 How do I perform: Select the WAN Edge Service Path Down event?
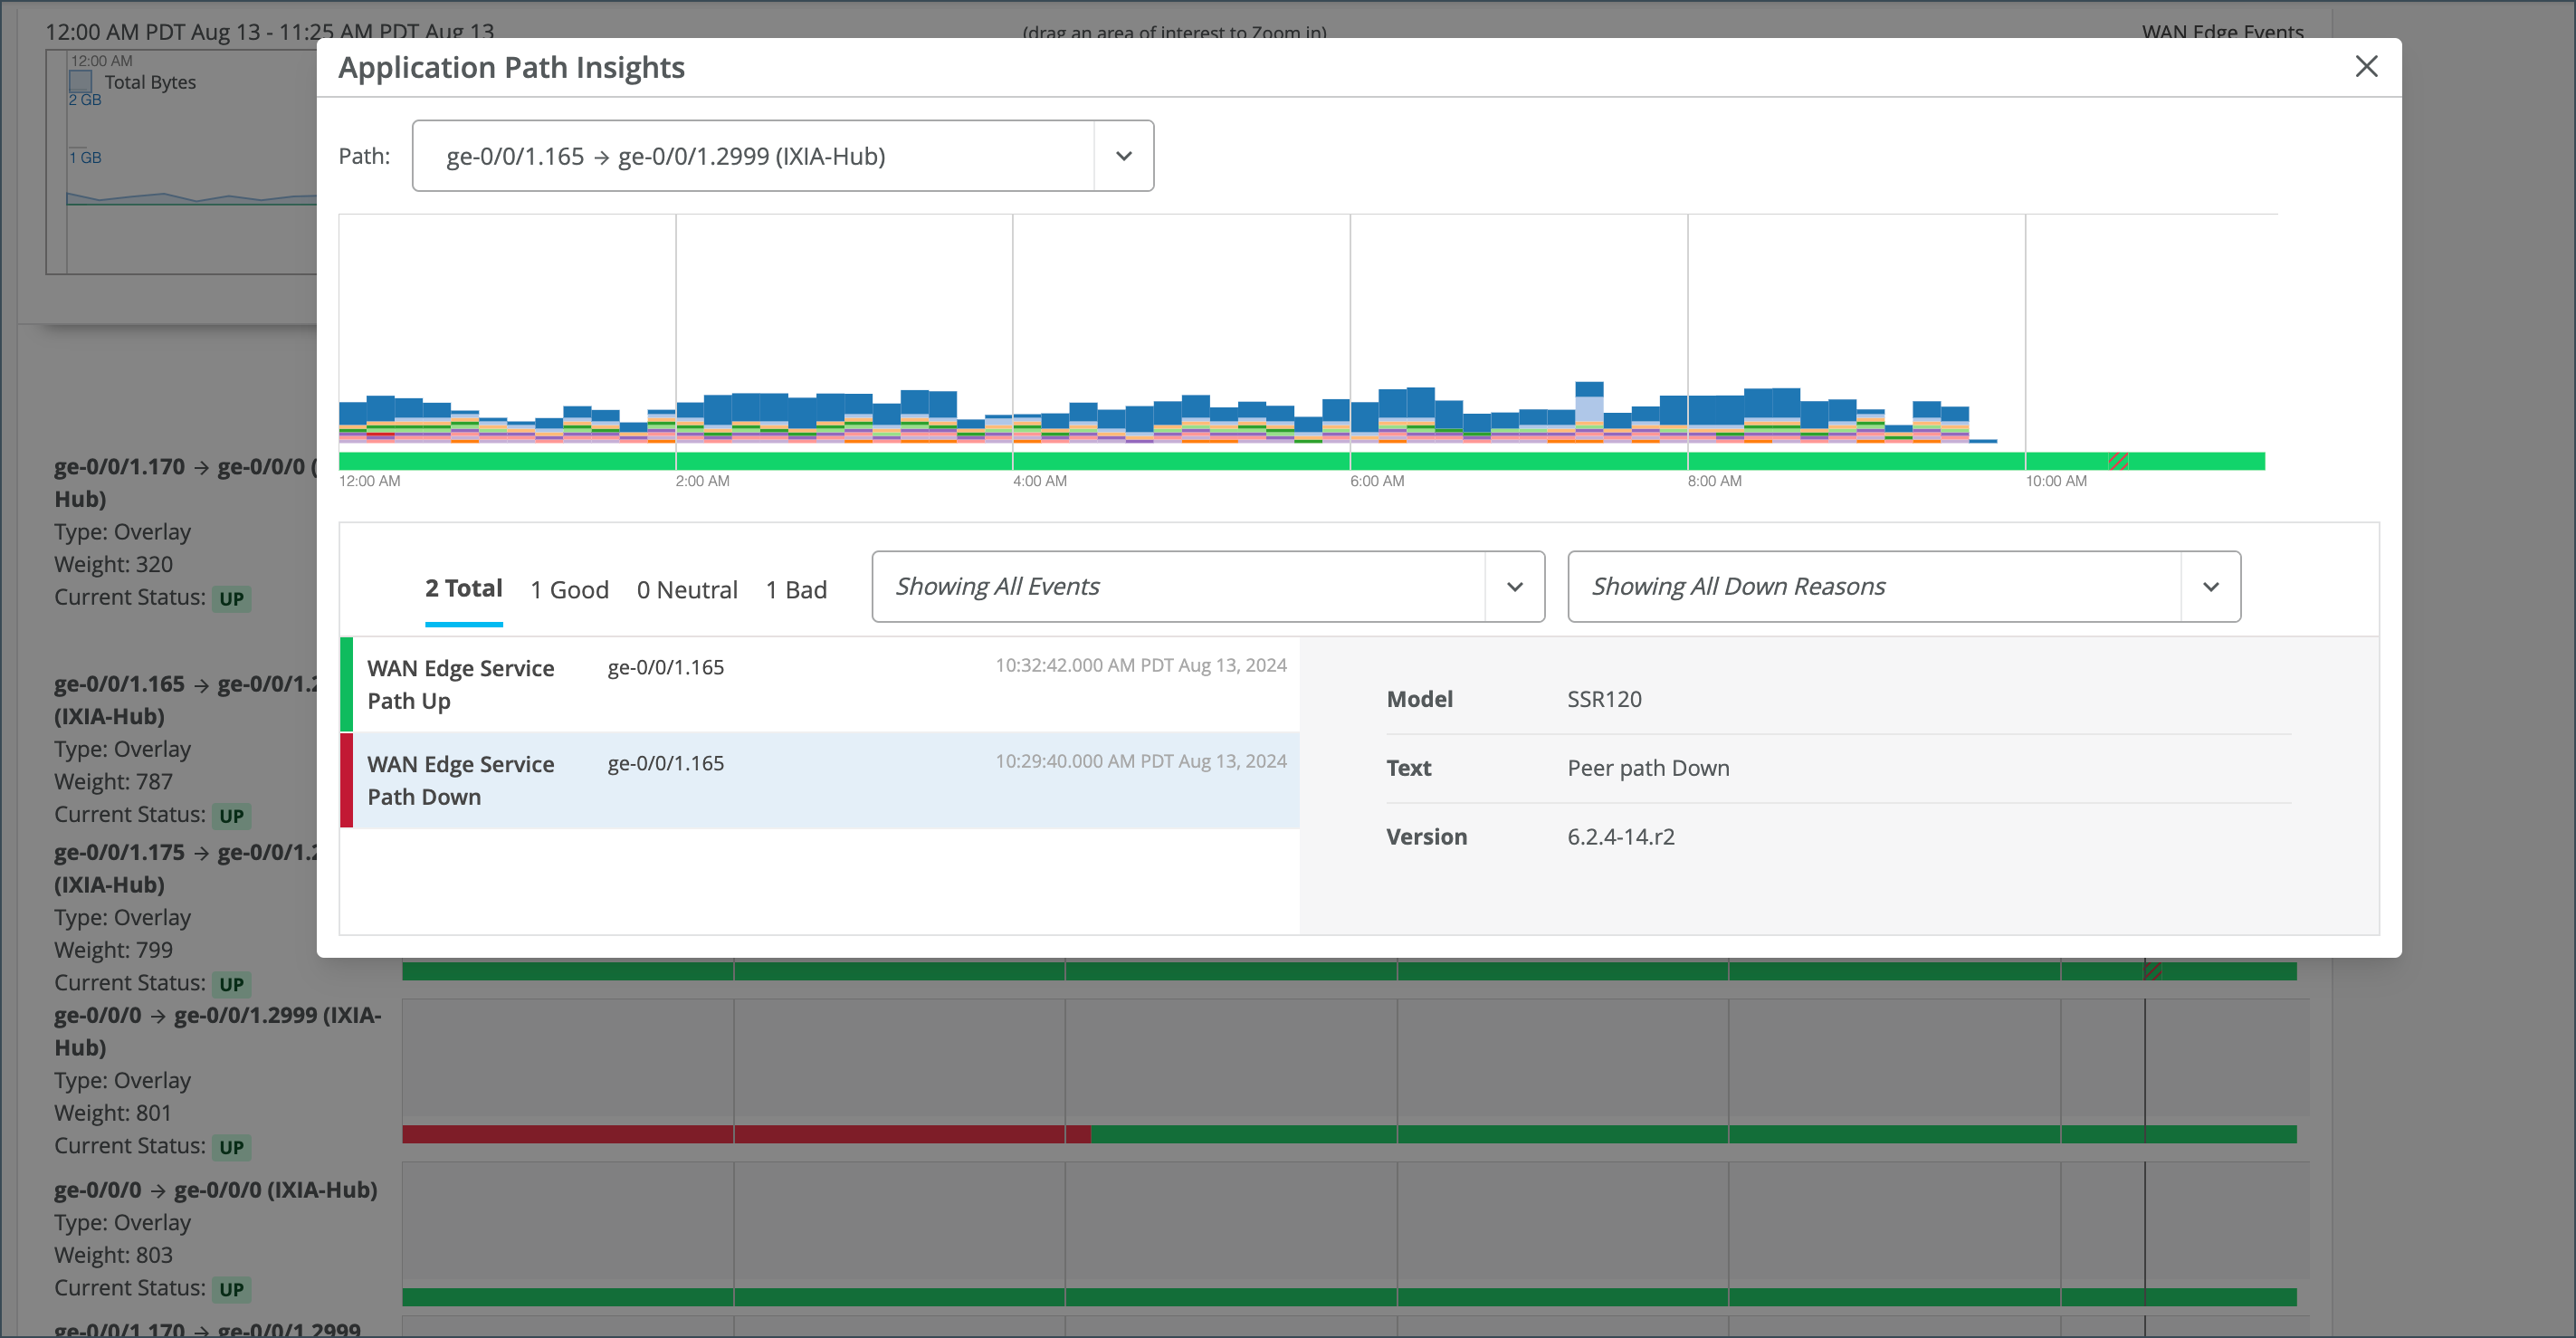(460, 780)
